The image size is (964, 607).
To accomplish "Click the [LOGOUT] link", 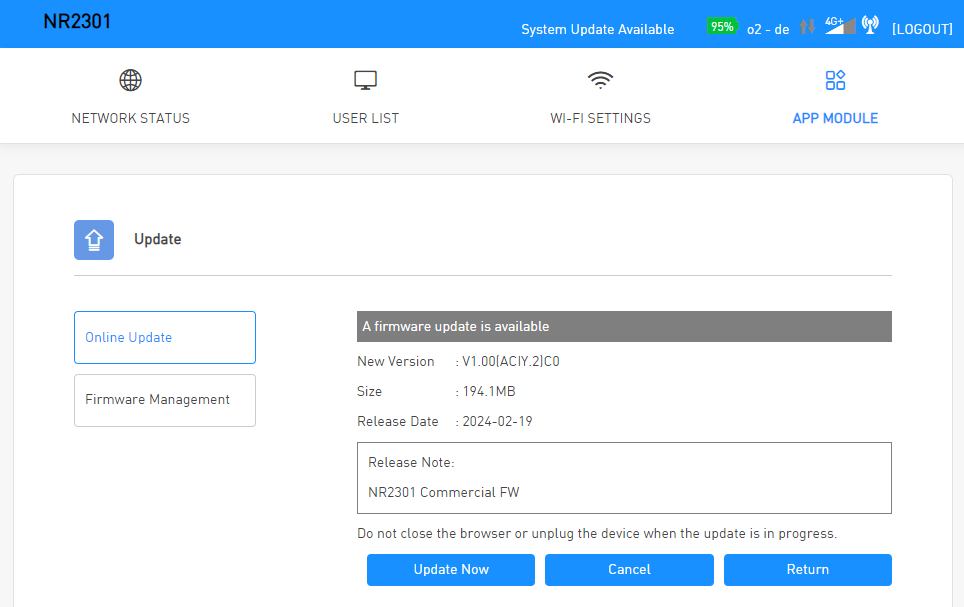I will (x=922, y=29).
